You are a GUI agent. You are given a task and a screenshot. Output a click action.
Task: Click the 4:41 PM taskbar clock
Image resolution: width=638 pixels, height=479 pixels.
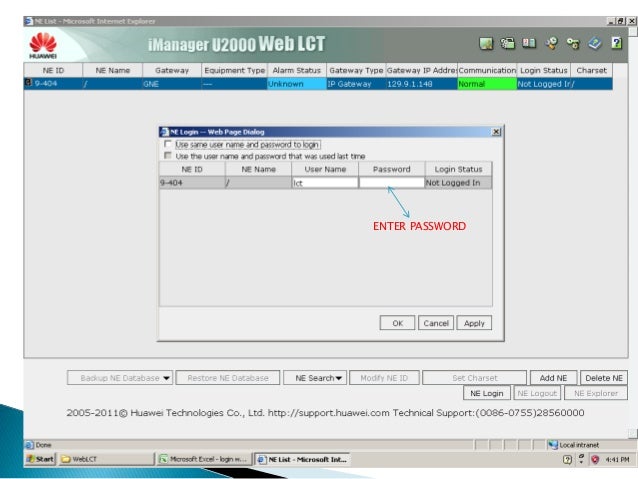[617, 459]
